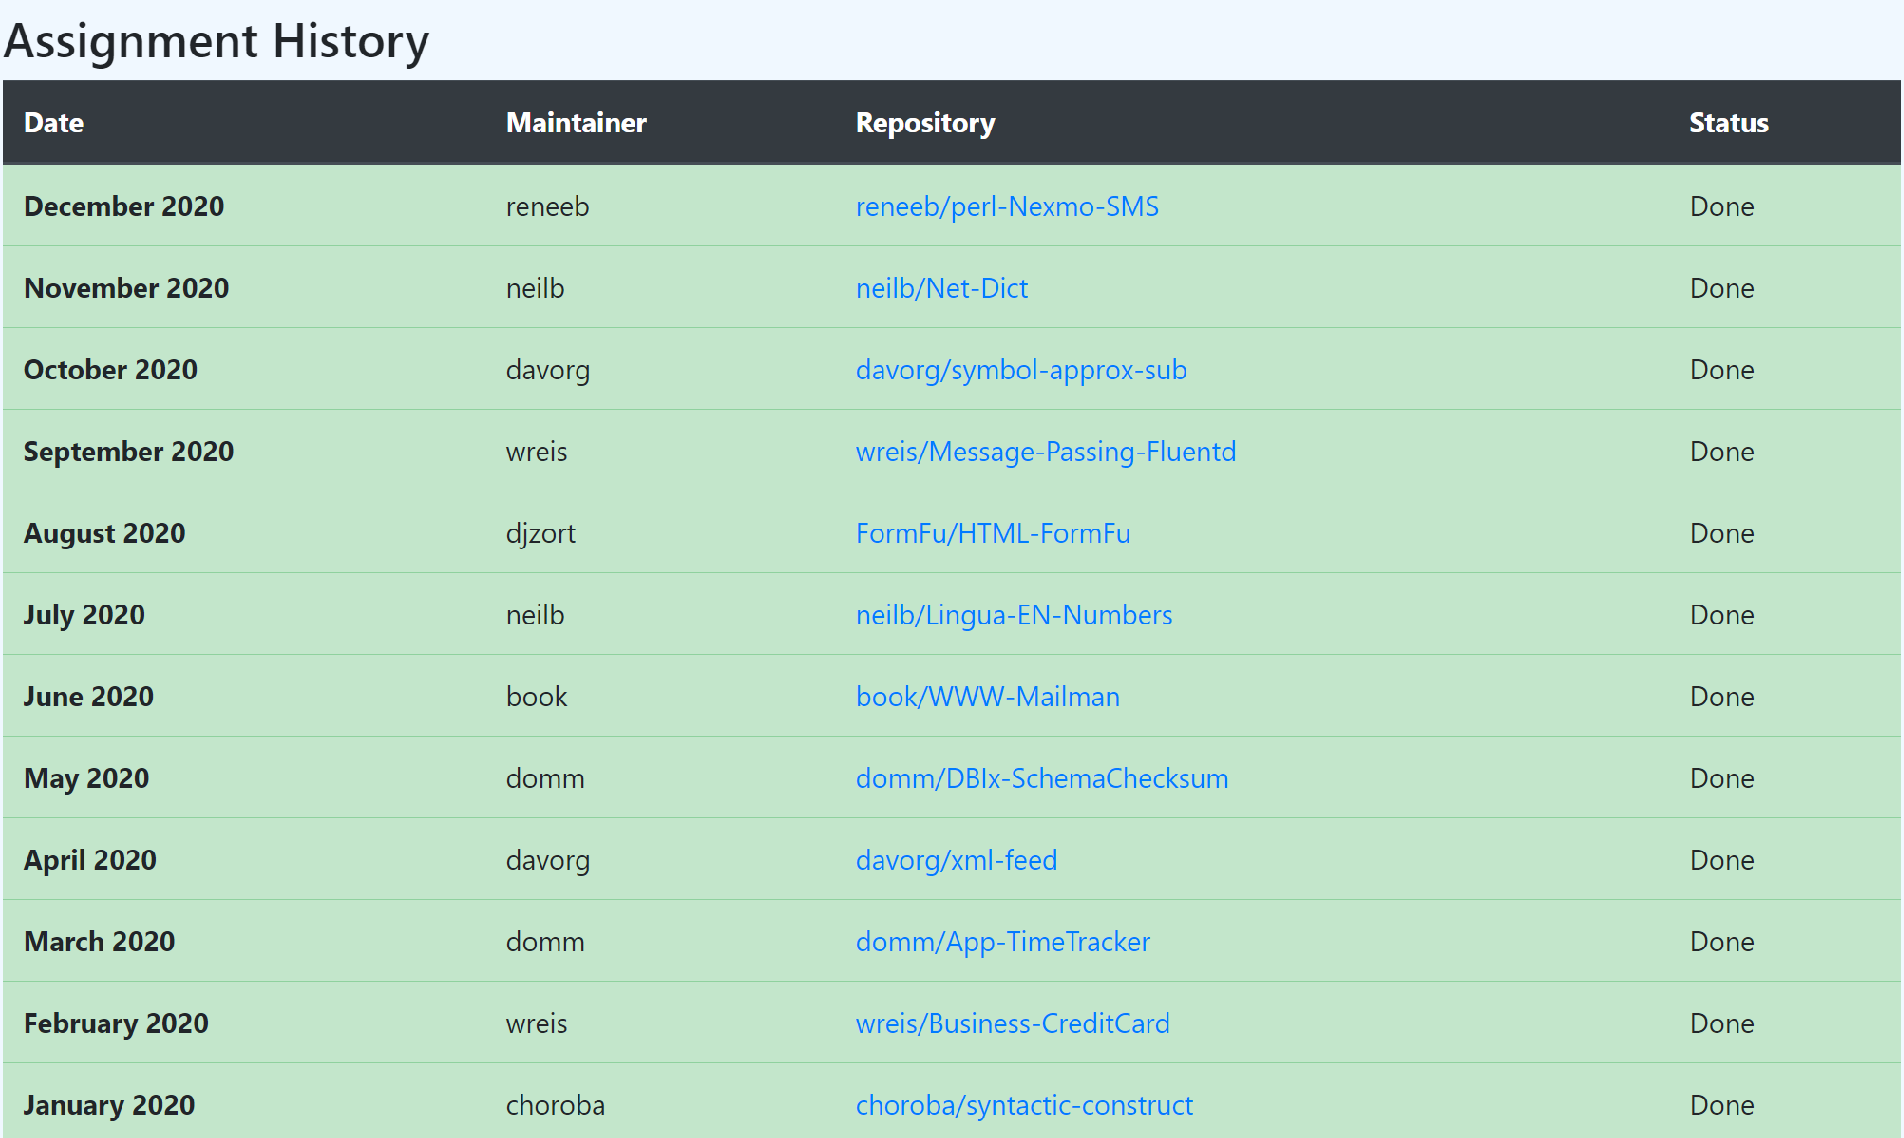The height and width of the screenshot is (1138, 1904).
Task: Open the book/WWW-Mailman repository link
Action: pyautogui.click(x=988, y=697)
